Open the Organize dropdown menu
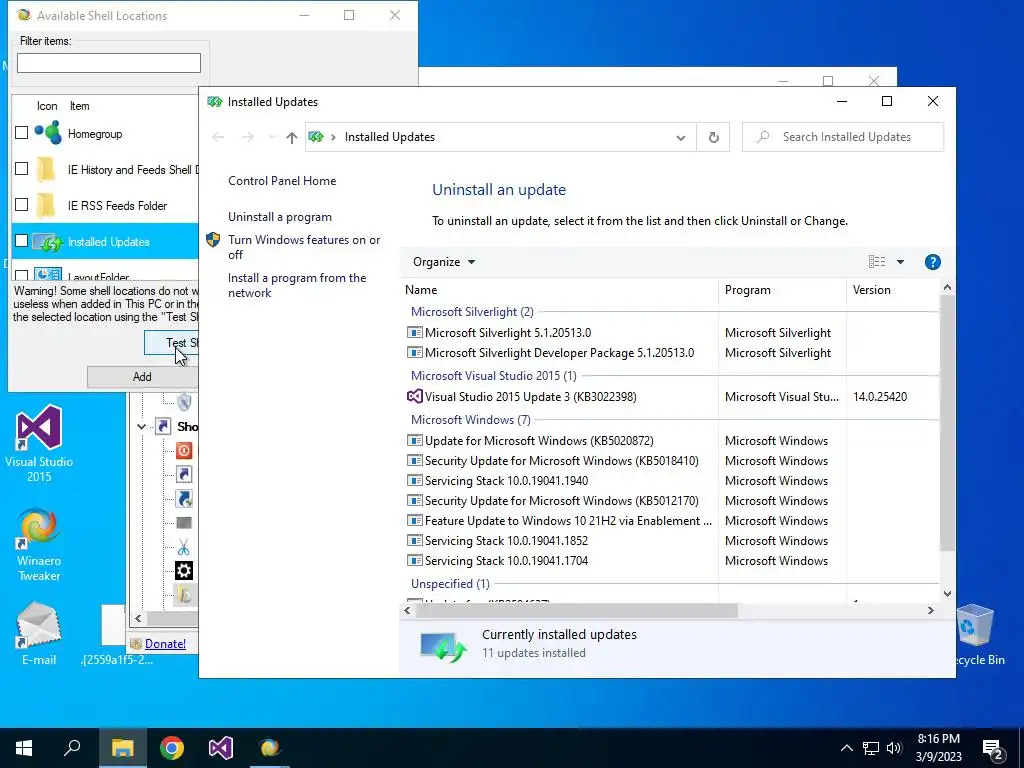Image resolution: width=1024 pixels, height=768 pixels. click(444, 262)
